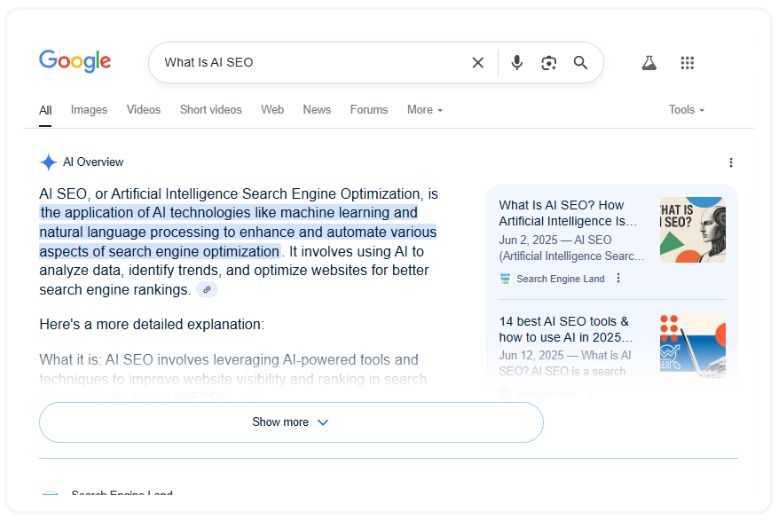
Task: Click the Search Engine Land favicon
Action: pos(505,279)
